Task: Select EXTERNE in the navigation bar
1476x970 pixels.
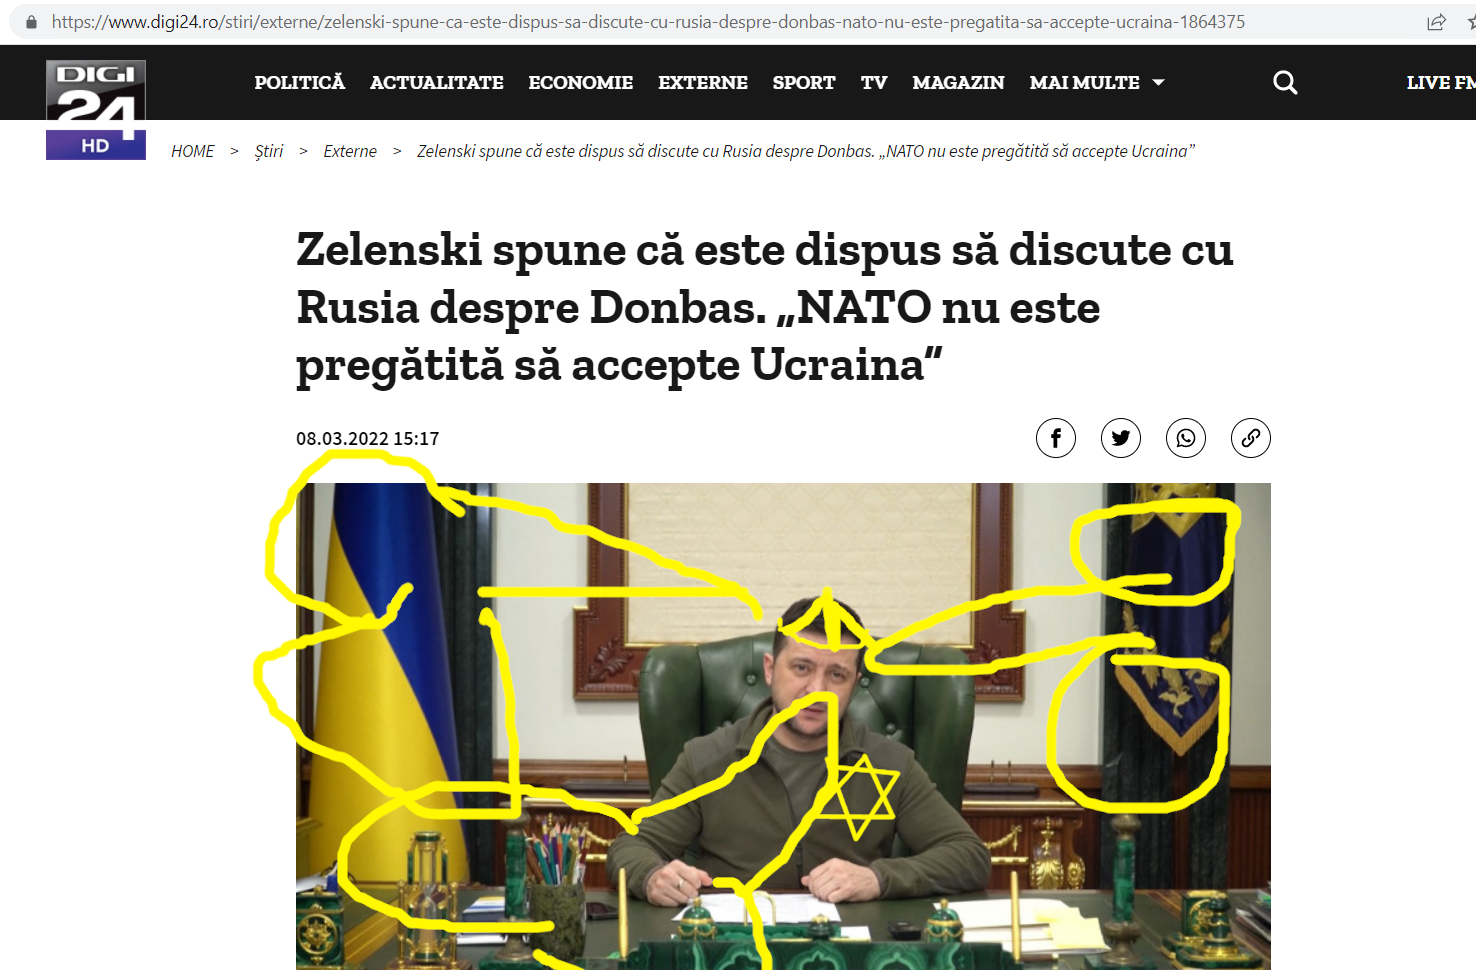Action: tap(703, 83)
